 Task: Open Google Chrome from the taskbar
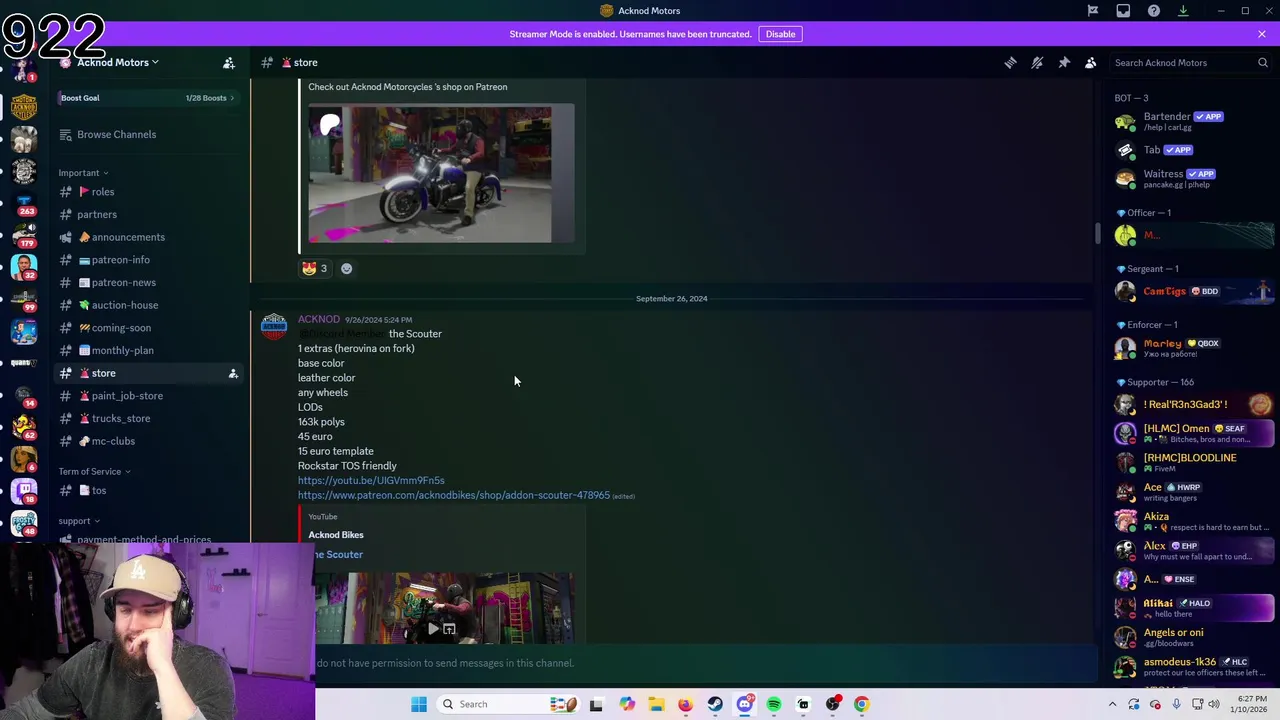click(x=862, y=704)
